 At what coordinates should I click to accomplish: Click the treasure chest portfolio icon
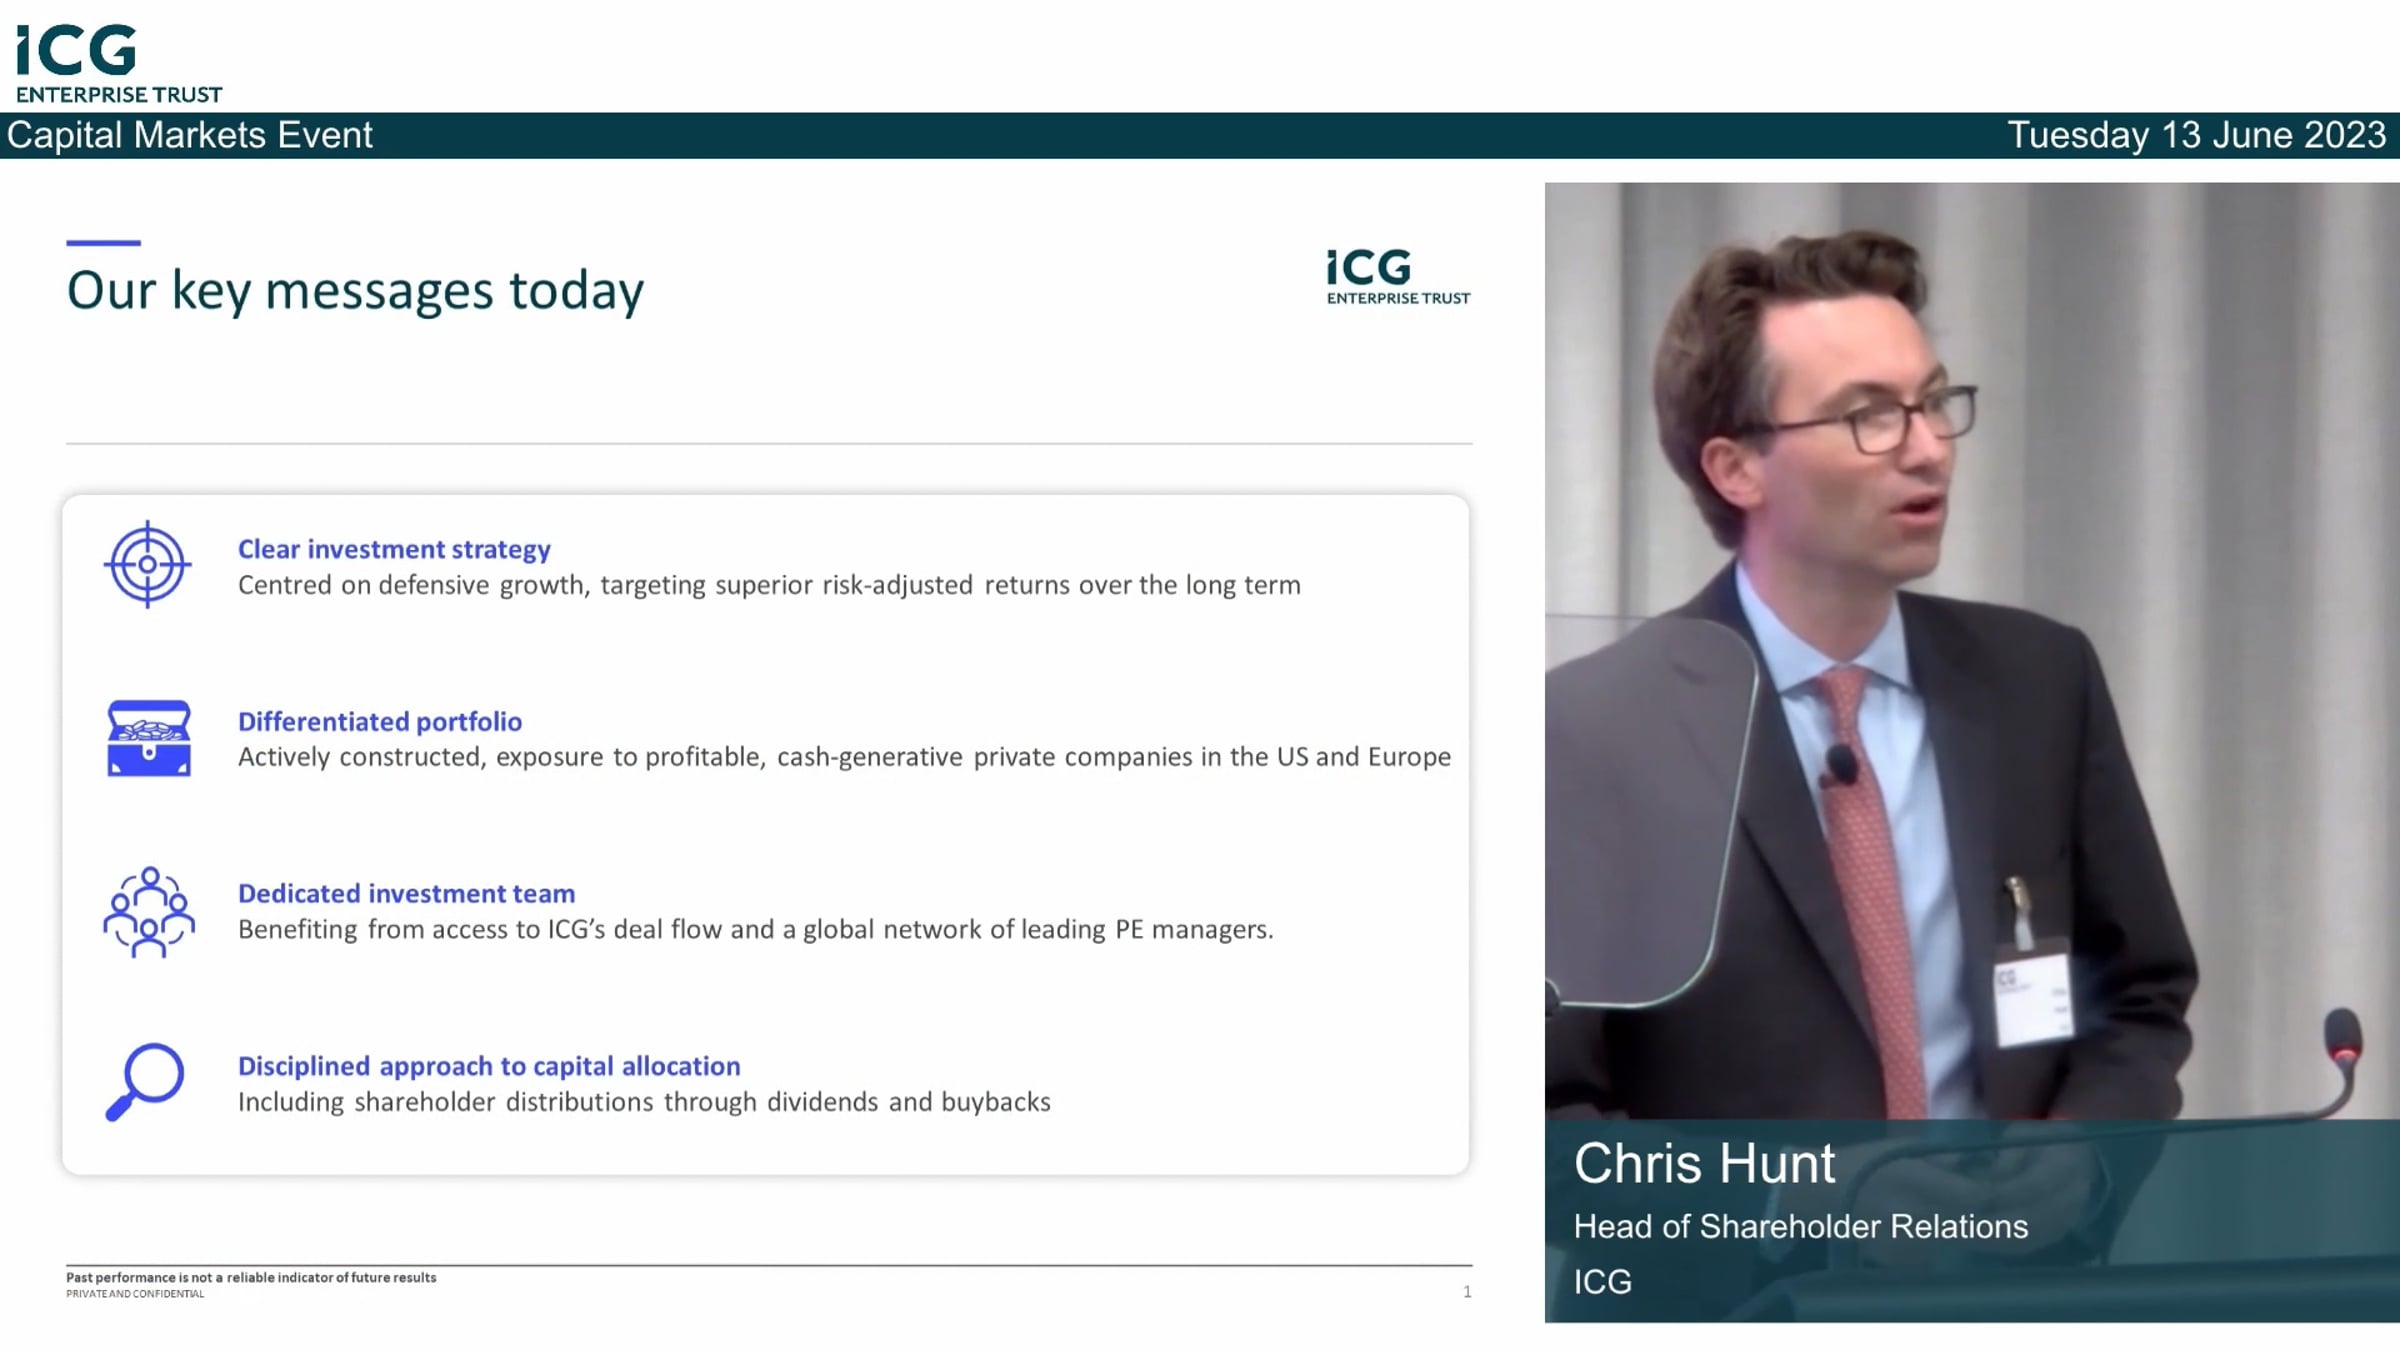click(x=149, y=738)
